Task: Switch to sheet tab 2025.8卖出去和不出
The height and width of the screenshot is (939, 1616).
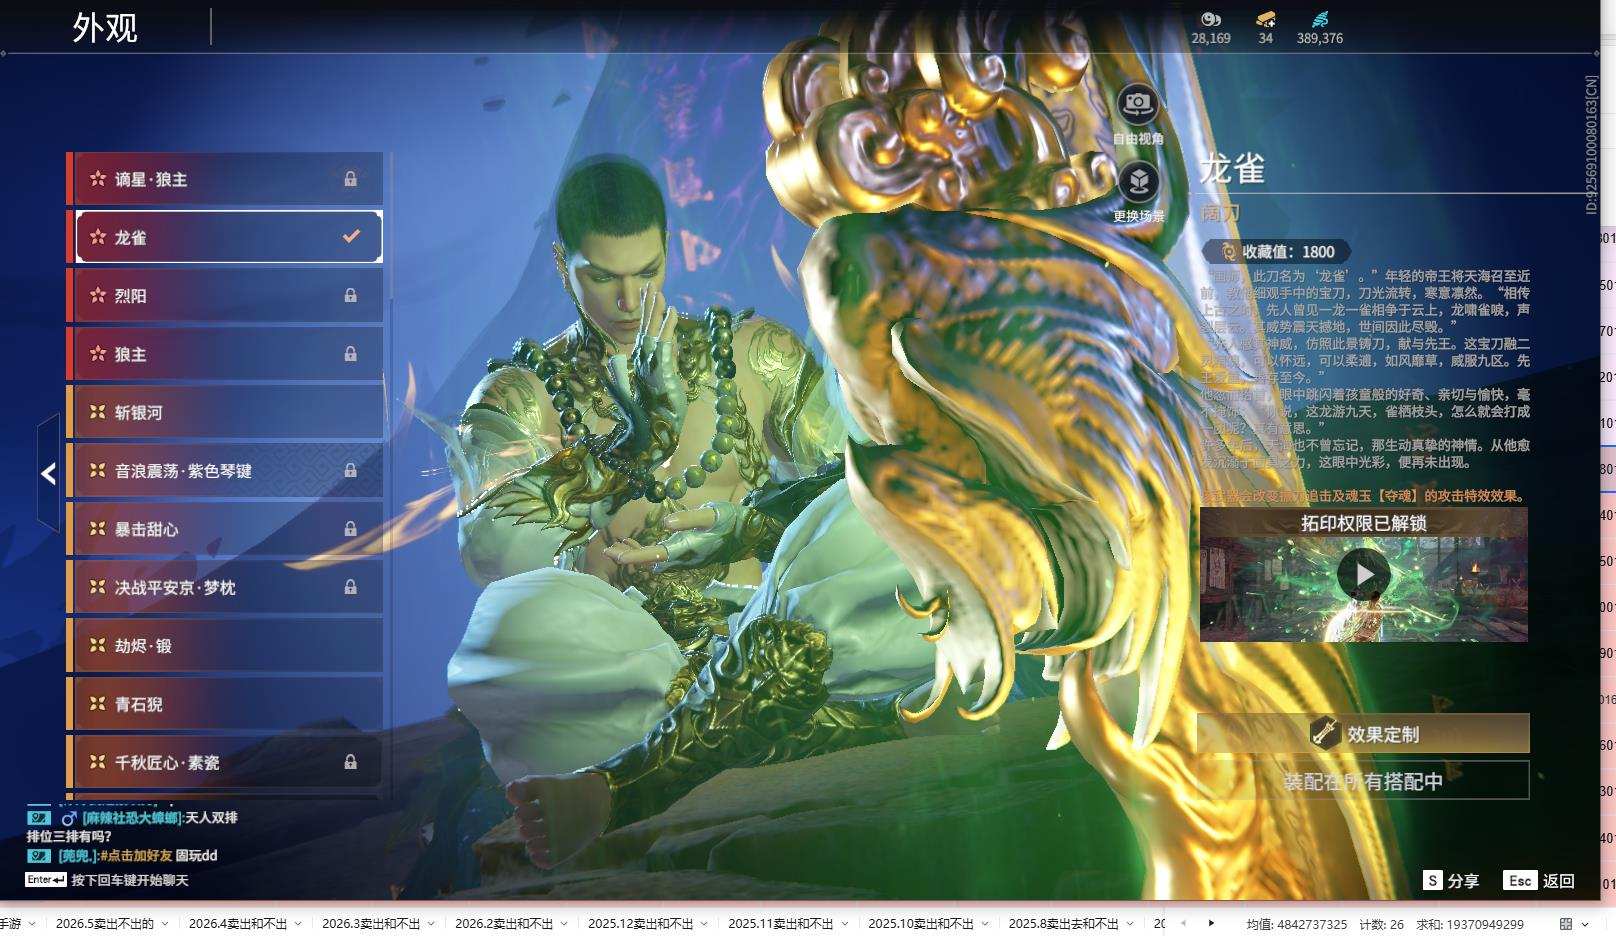Action: pos(1064,924)
